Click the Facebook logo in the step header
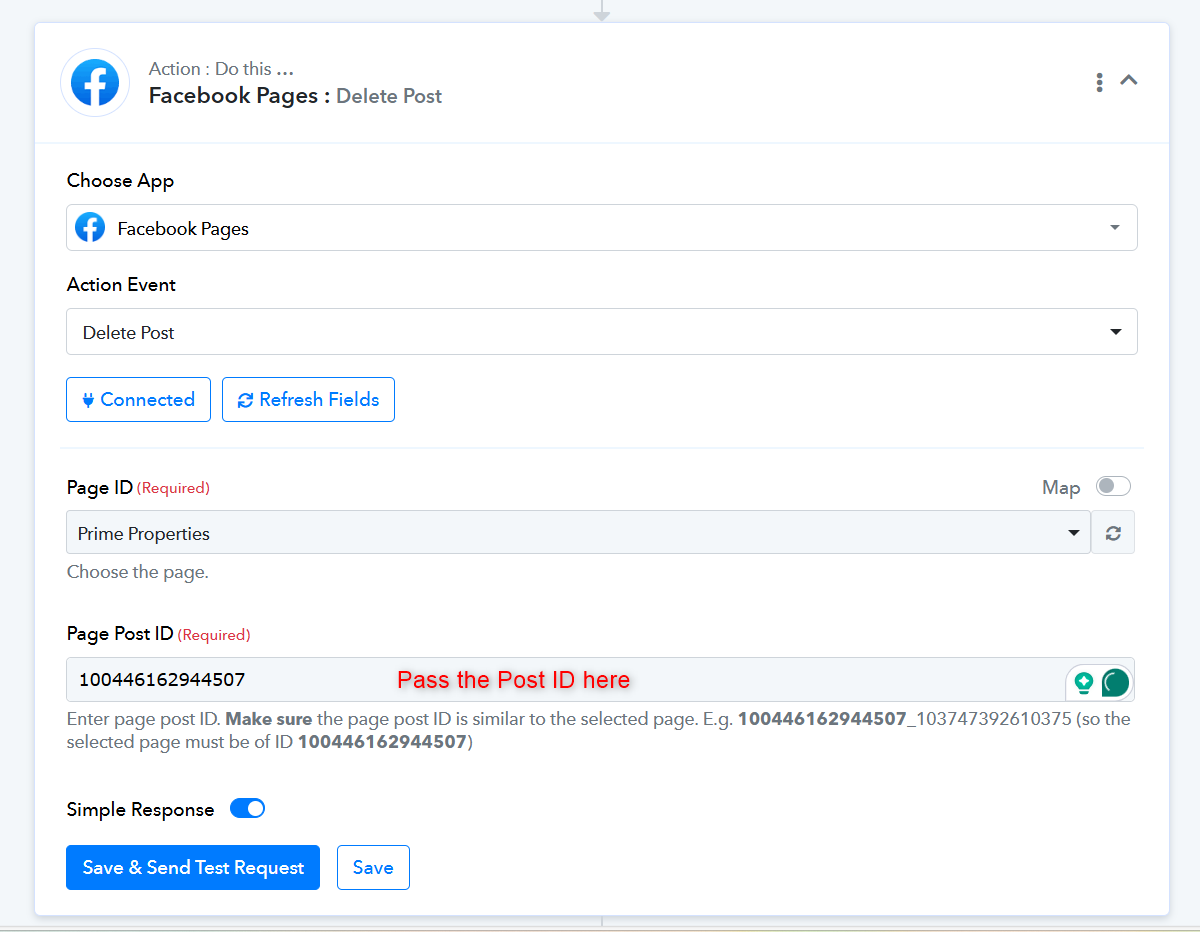The width and height of the screenshot is (1200, 932). pos(95,82)
